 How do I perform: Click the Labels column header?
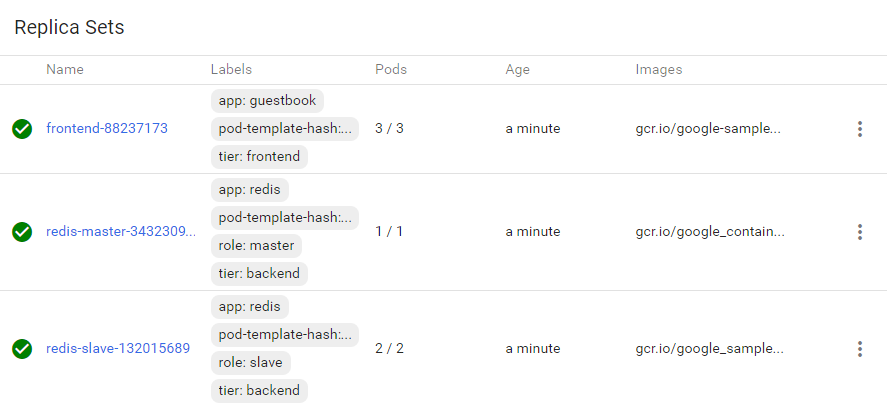[x=231, y=70]
